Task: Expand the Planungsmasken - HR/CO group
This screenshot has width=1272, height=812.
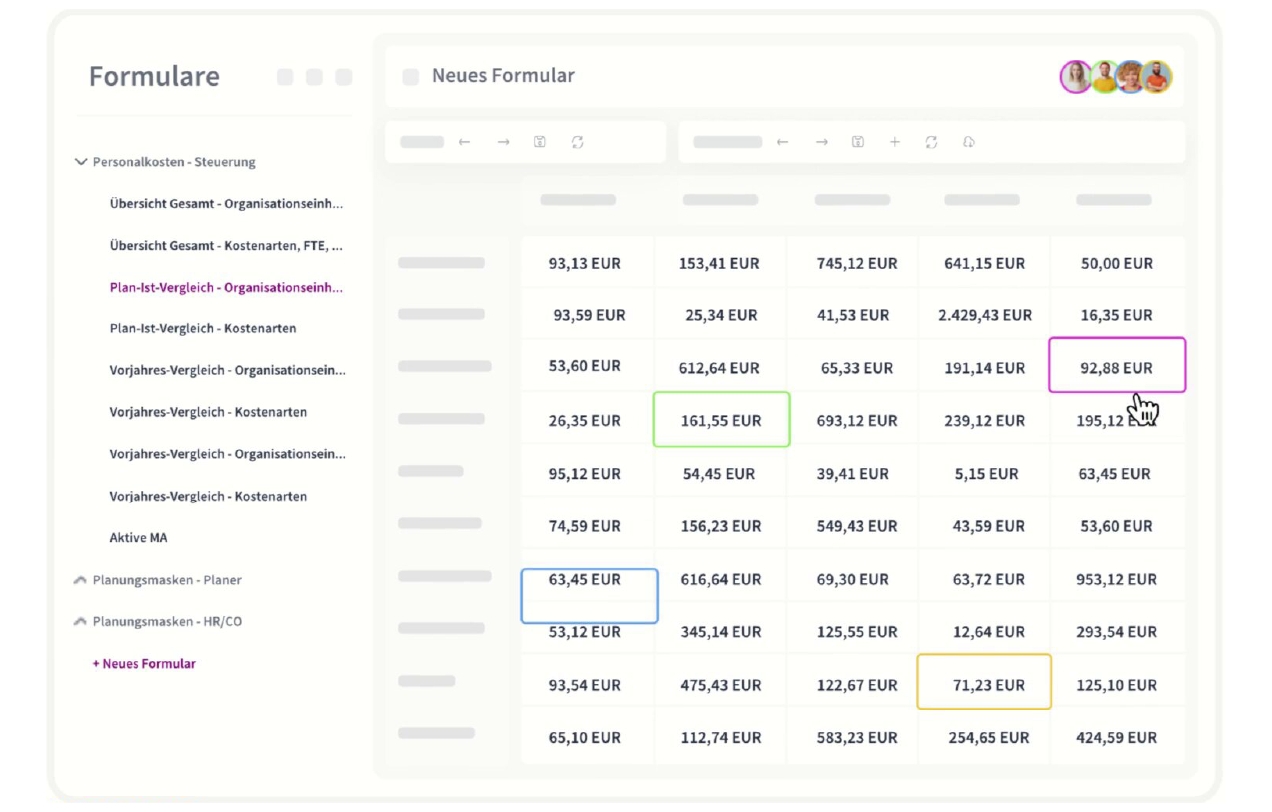Action: 81,622
